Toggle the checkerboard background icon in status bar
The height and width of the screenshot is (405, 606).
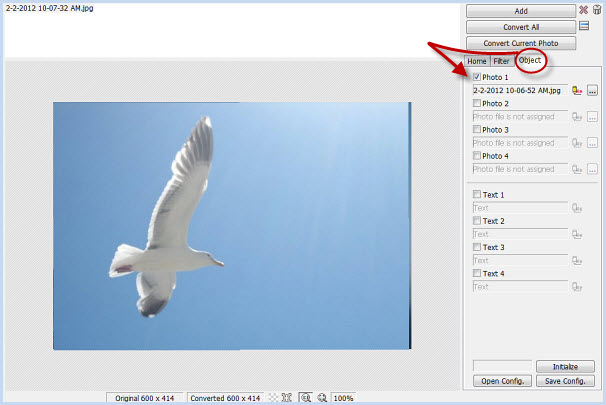pyautogui.click(x=272, y=397)
